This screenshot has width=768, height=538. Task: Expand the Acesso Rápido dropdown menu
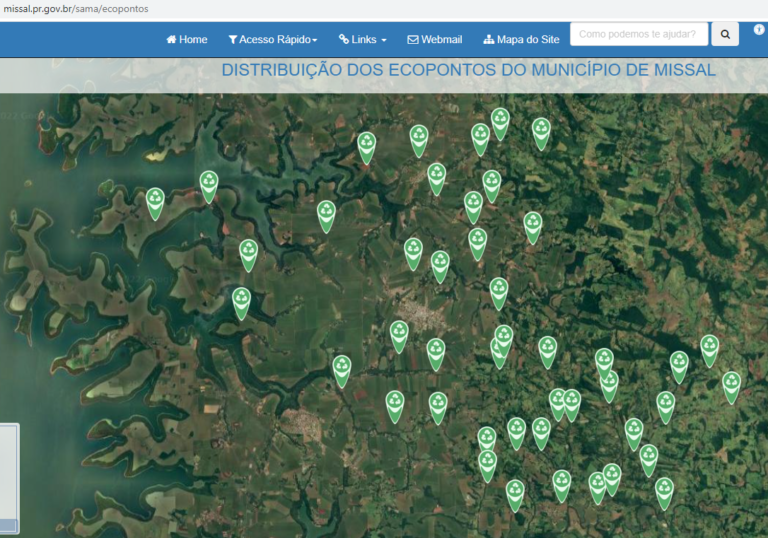273,39
